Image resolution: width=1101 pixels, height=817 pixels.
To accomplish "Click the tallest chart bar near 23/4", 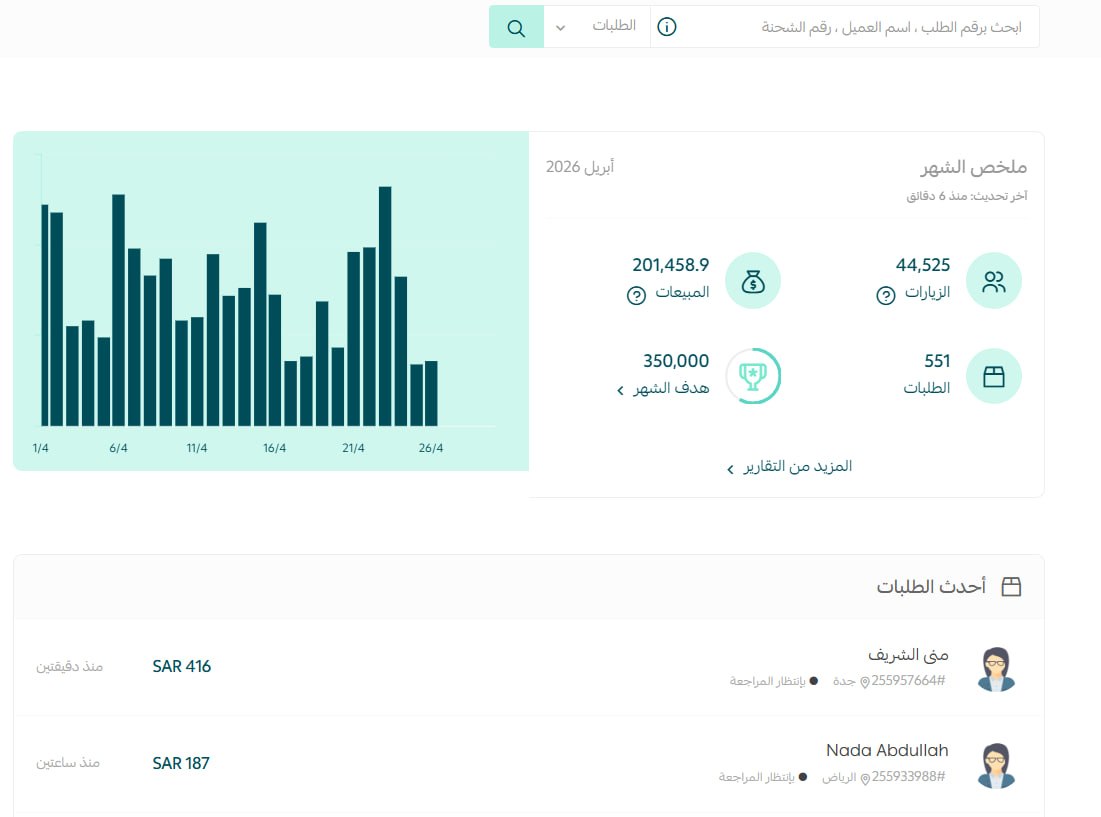I will (x=385, y=306).
